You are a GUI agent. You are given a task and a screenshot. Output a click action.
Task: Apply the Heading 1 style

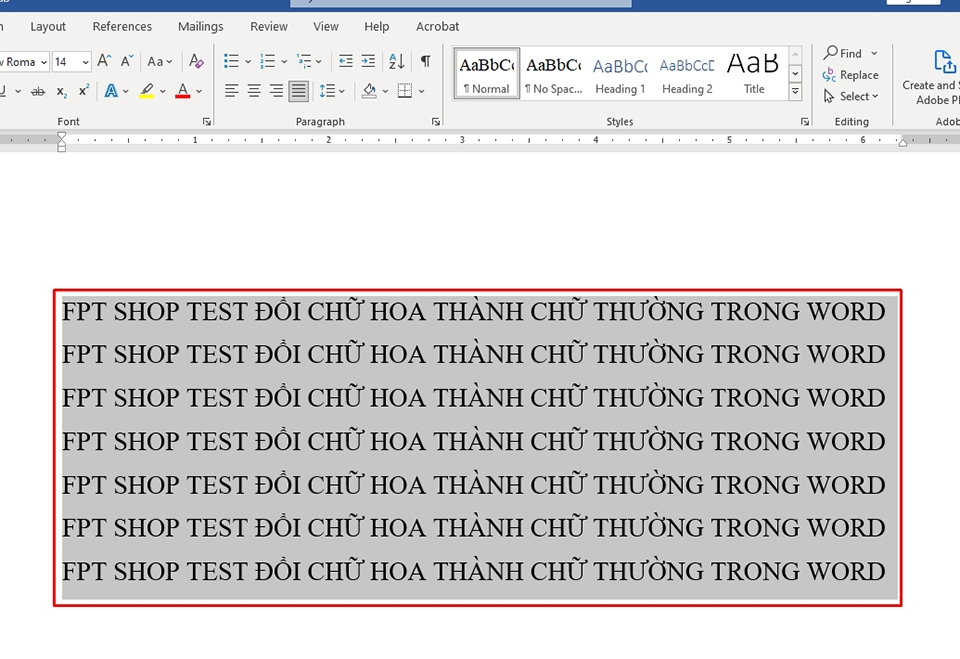pyautogui.click(x=620, y=73)
